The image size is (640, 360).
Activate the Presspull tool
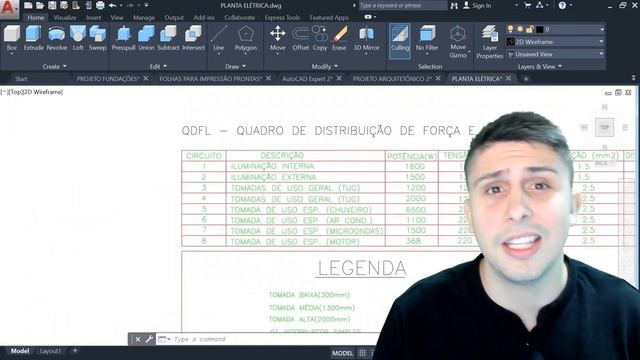pos(123,38)
